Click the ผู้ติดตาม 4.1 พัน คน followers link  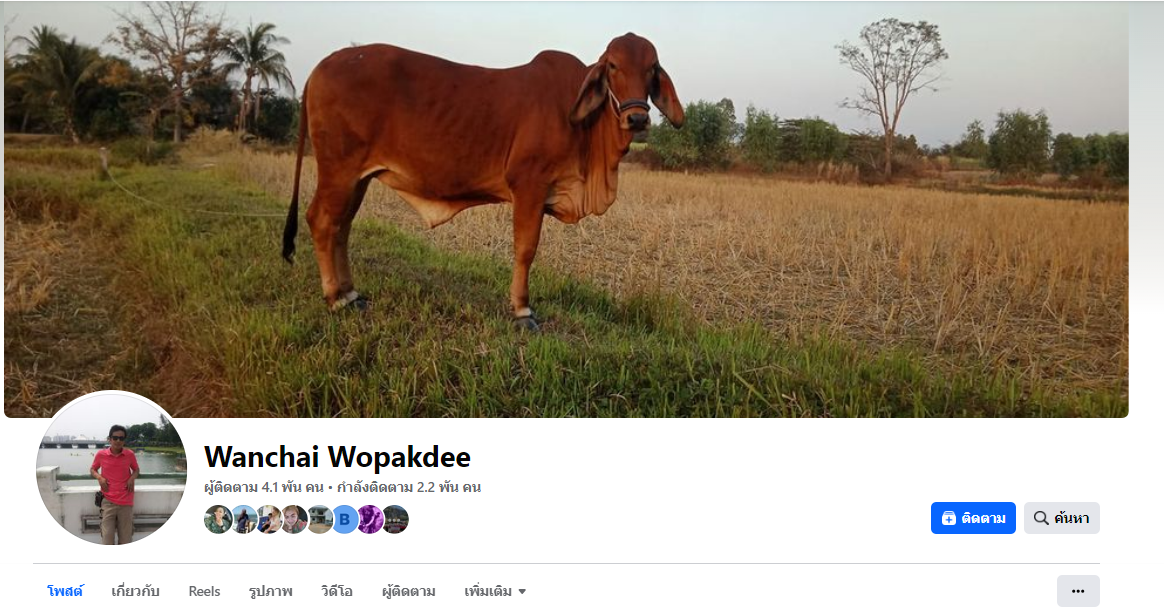tap(264, 488)
